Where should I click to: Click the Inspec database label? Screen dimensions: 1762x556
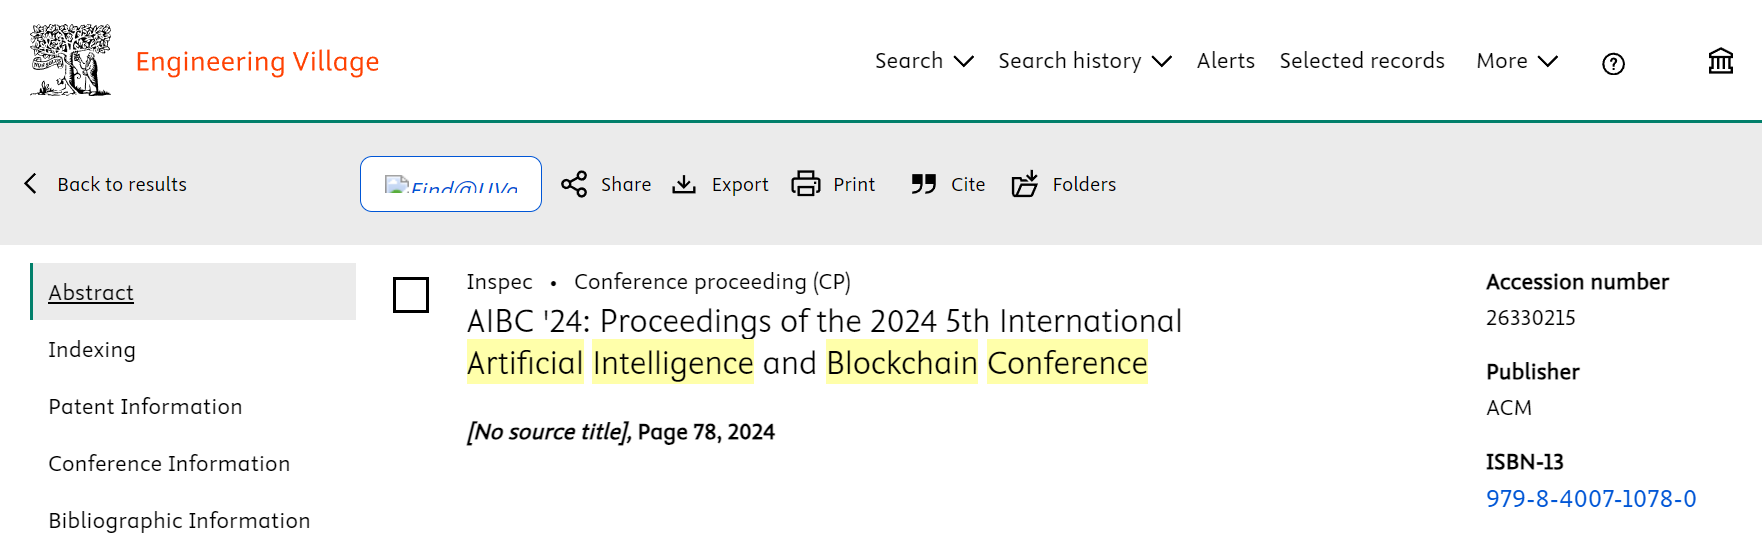[x=499, y=282]
